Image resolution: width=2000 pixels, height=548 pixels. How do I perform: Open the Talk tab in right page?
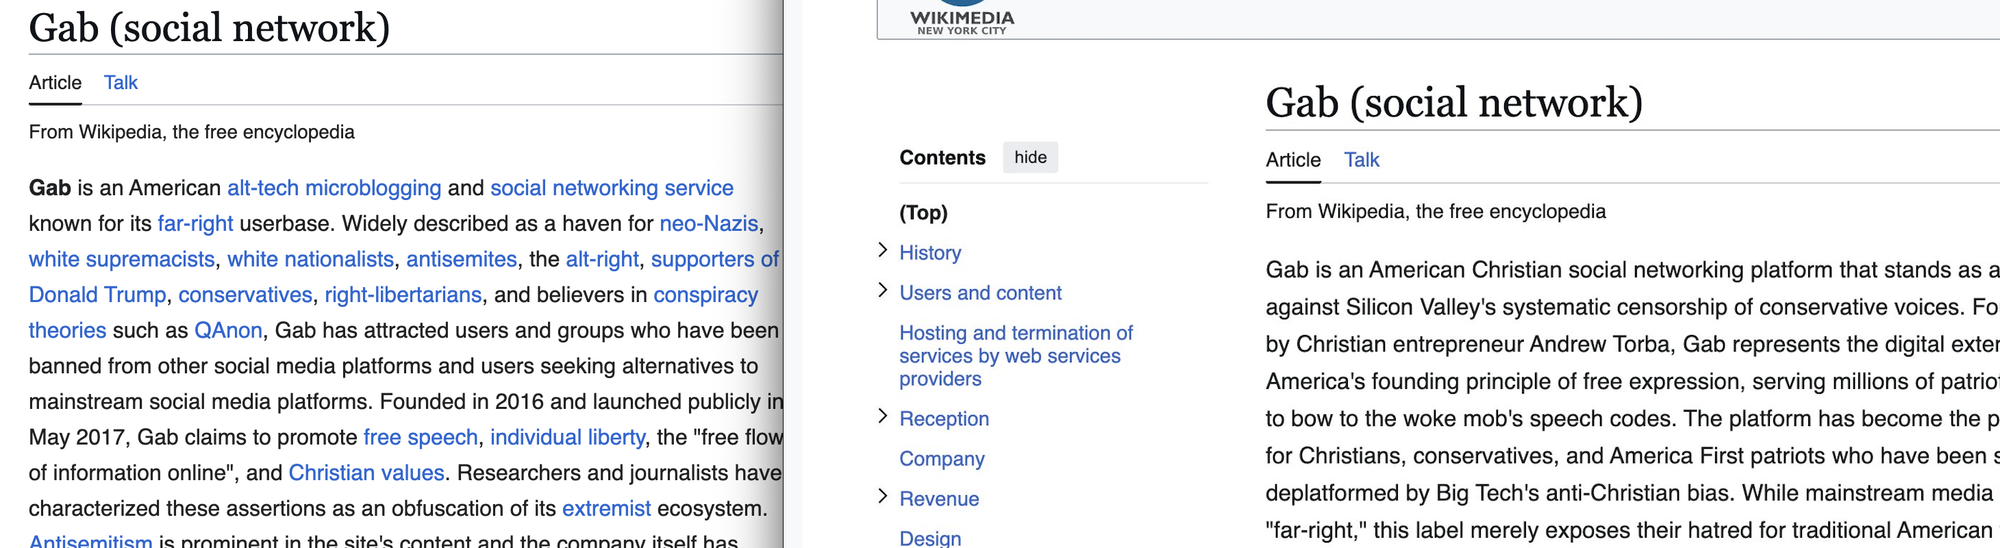(1361, 160)
